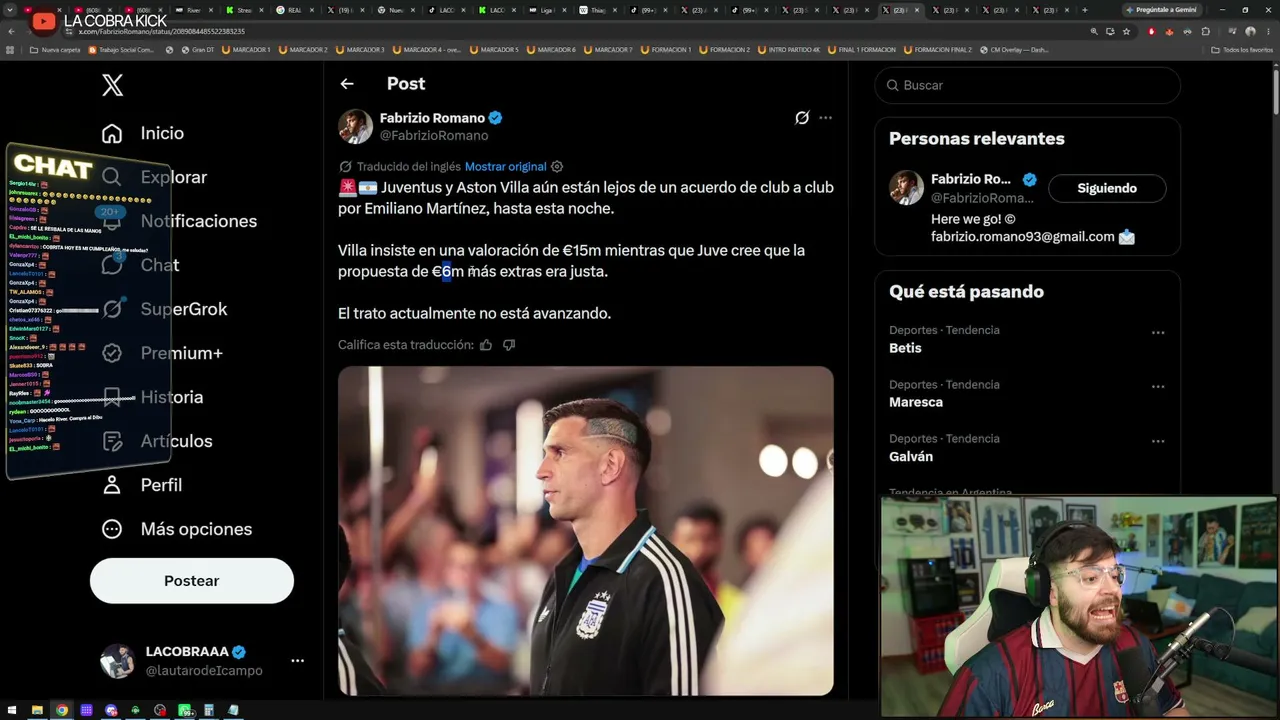Click the LACOBRAAA account avatar

[117, 661]
